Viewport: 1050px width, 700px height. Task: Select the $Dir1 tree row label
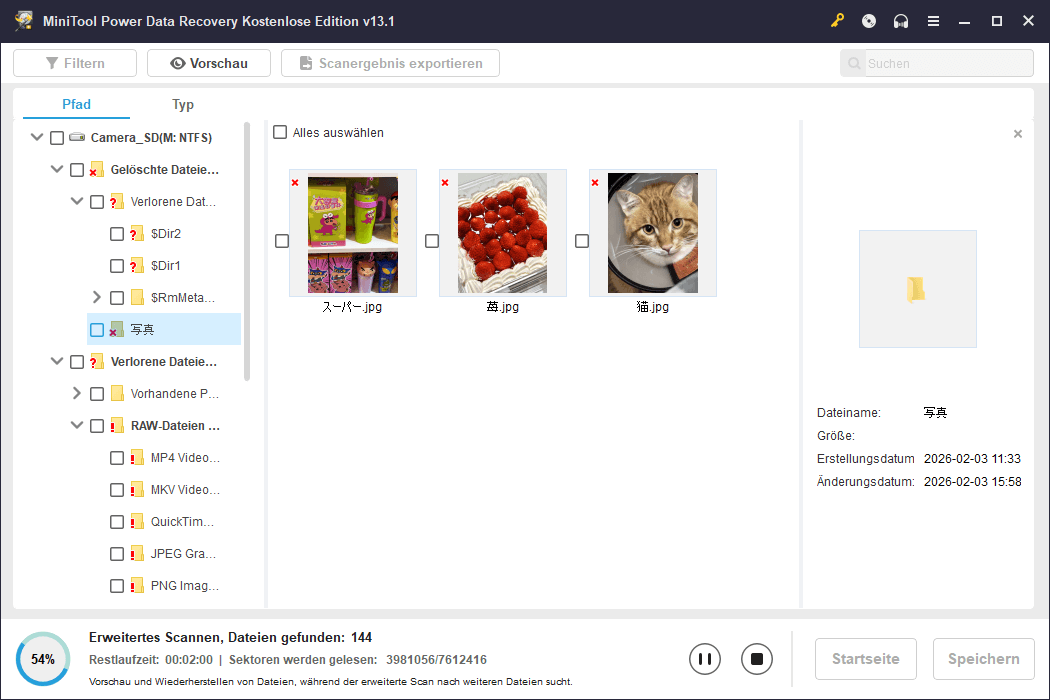[165, 266]
